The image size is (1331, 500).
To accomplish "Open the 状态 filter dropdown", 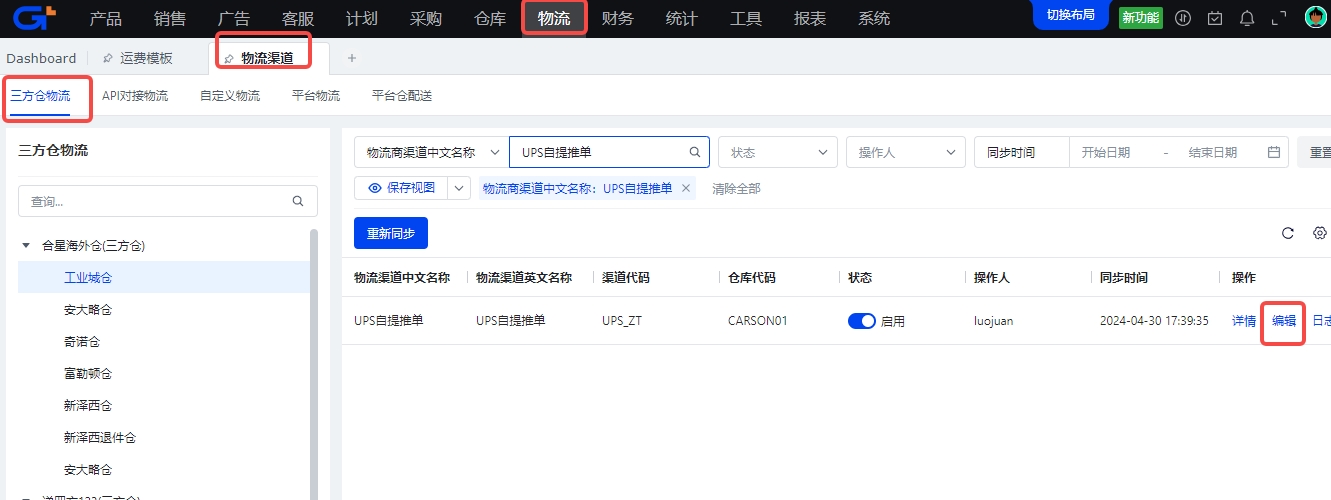I will 778,152.
